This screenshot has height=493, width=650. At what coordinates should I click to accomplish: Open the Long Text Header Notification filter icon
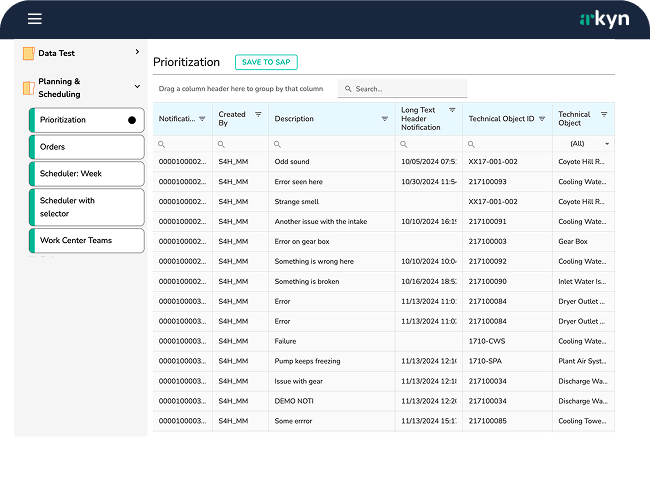point(452,110)
